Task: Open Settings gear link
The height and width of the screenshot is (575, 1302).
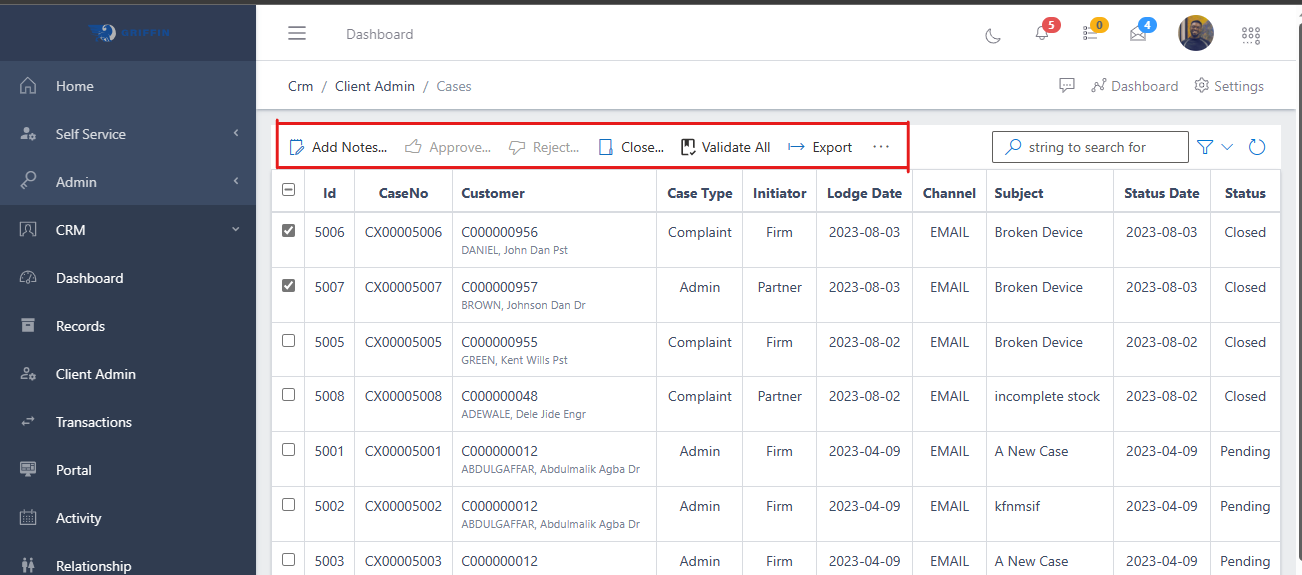Action: 1229,86
